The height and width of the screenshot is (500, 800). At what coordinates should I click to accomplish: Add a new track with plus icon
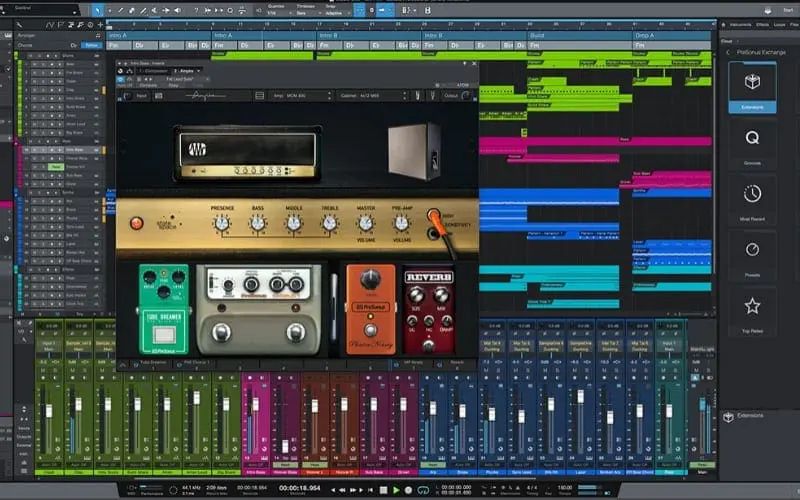tap(100, 24)
